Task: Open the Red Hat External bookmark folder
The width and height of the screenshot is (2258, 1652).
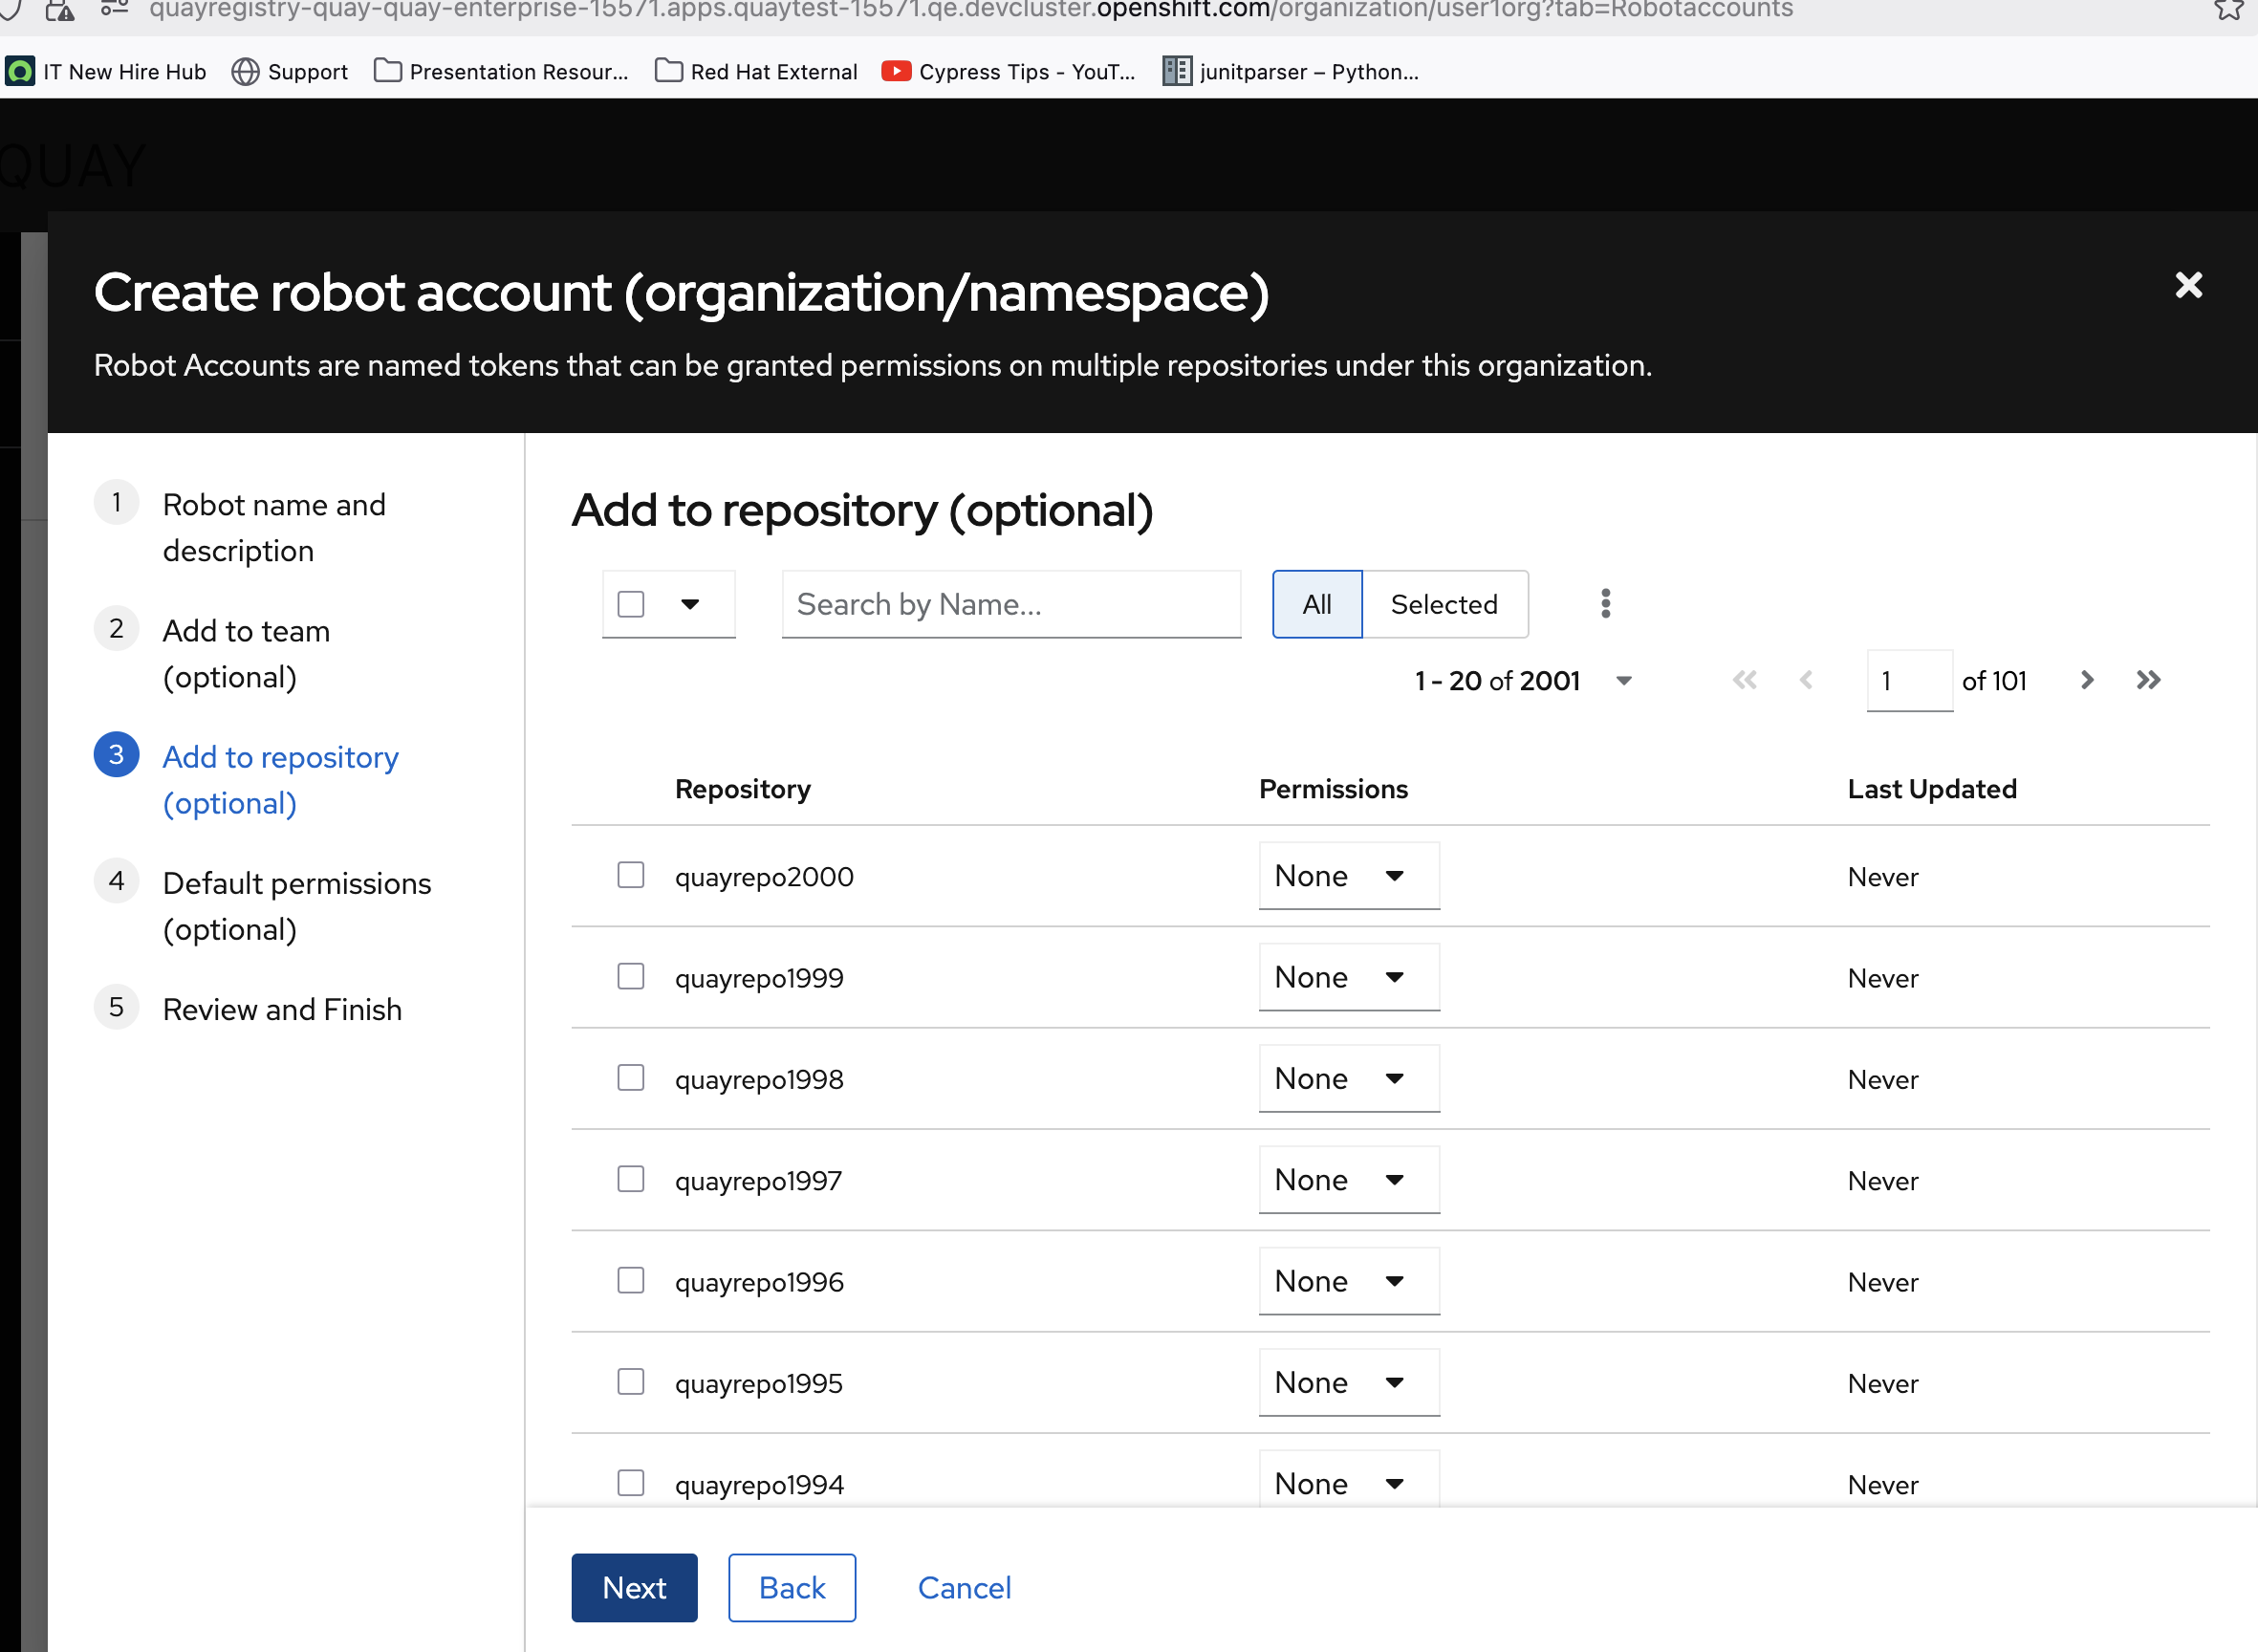Action: pyautogui.click(x=756, y=72)
